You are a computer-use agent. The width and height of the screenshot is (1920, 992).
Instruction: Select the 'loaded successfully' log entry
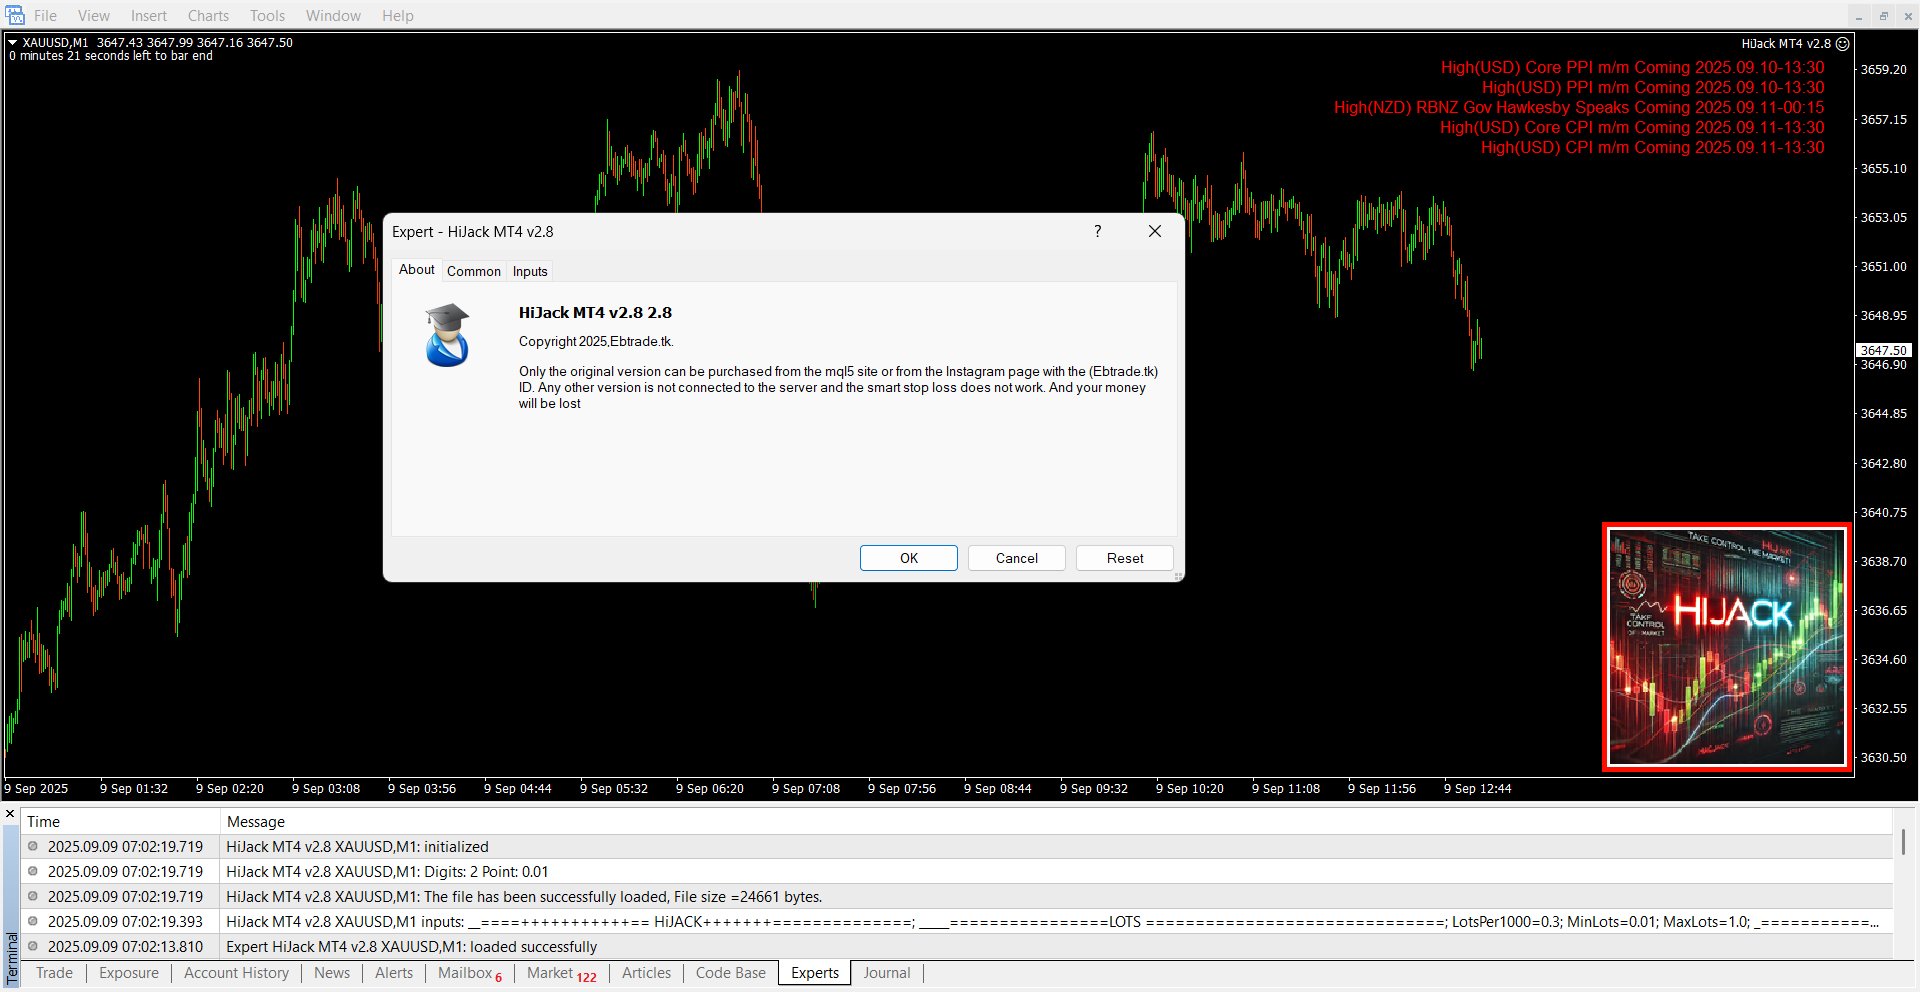pyautogui.click(x=957, y=947)
